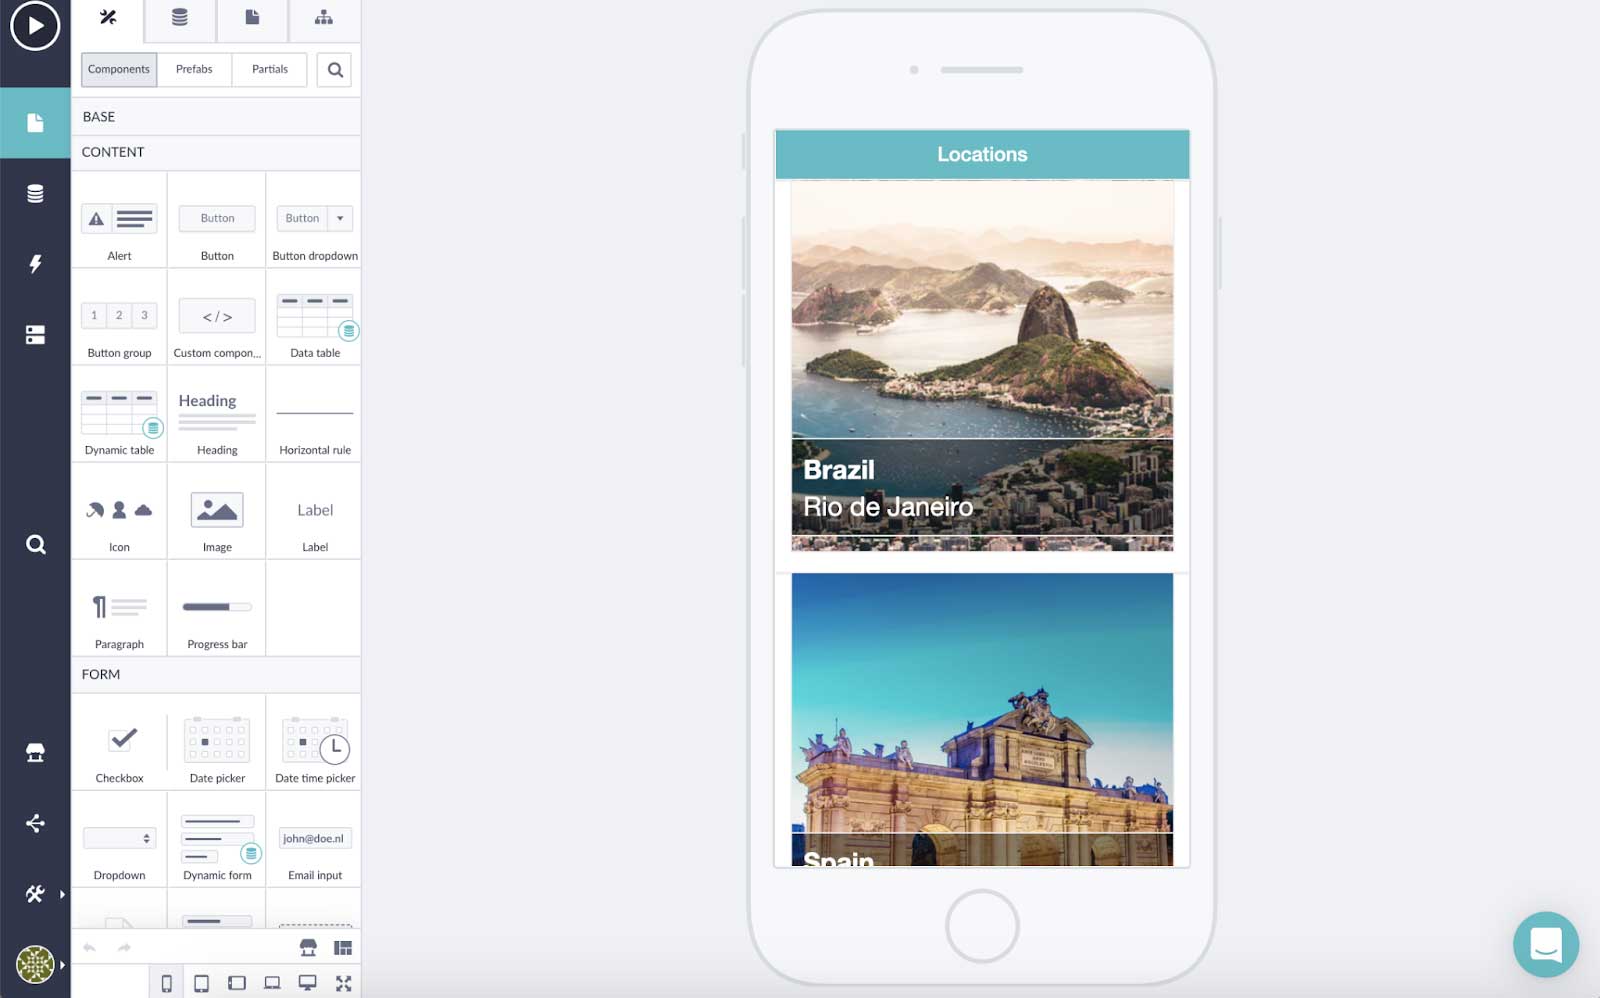Image resolution: width=1600 pixels, height=998 pixels.
Task: Select the component tree hierarchy tab
Action: (x=324, y=18)
